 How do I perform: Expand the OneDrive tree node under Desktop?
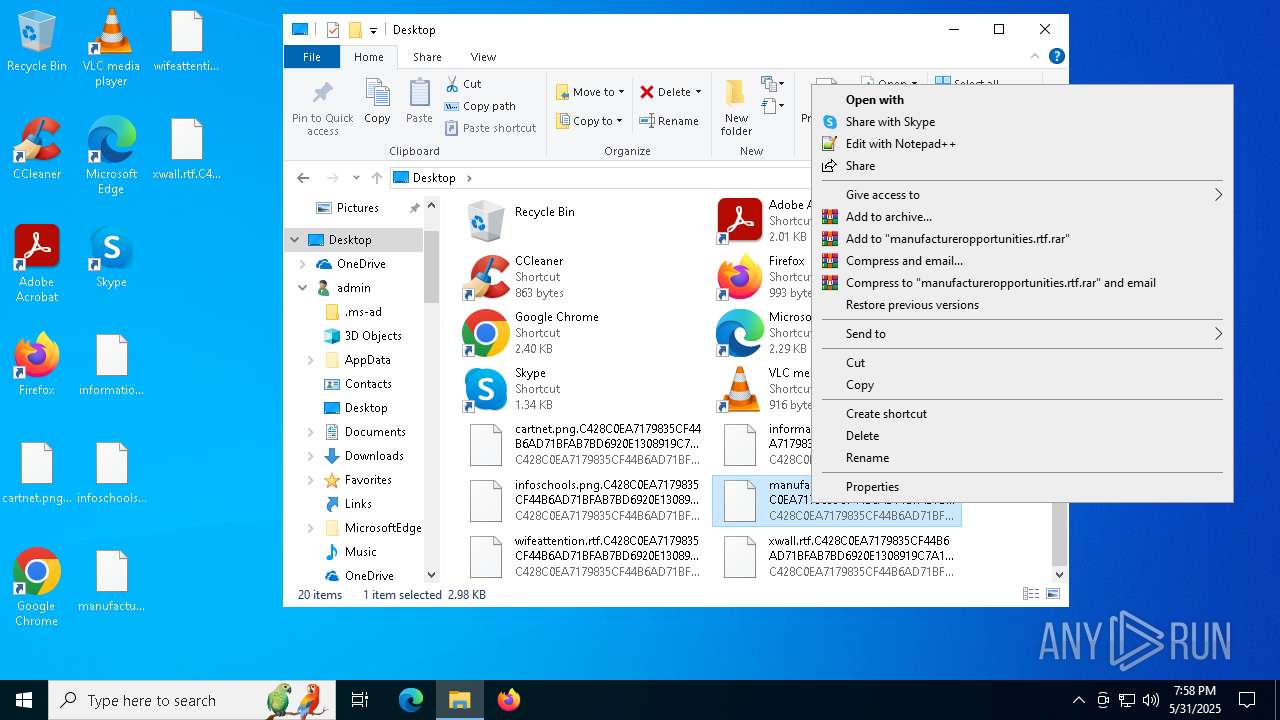(303, 264)
